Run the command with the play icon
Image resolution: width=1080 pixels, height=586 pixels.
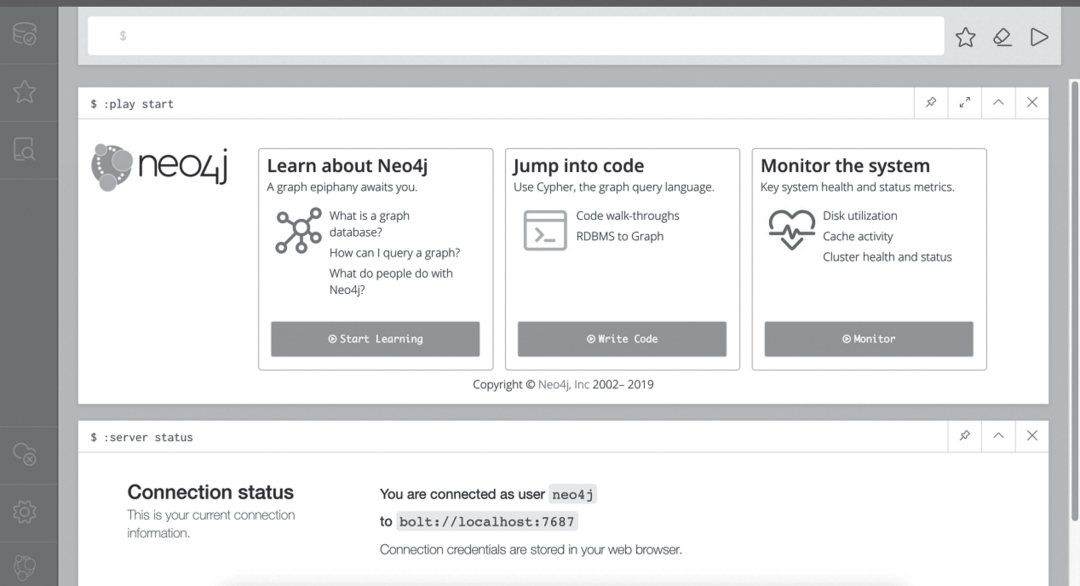[x=1039, y=37]
